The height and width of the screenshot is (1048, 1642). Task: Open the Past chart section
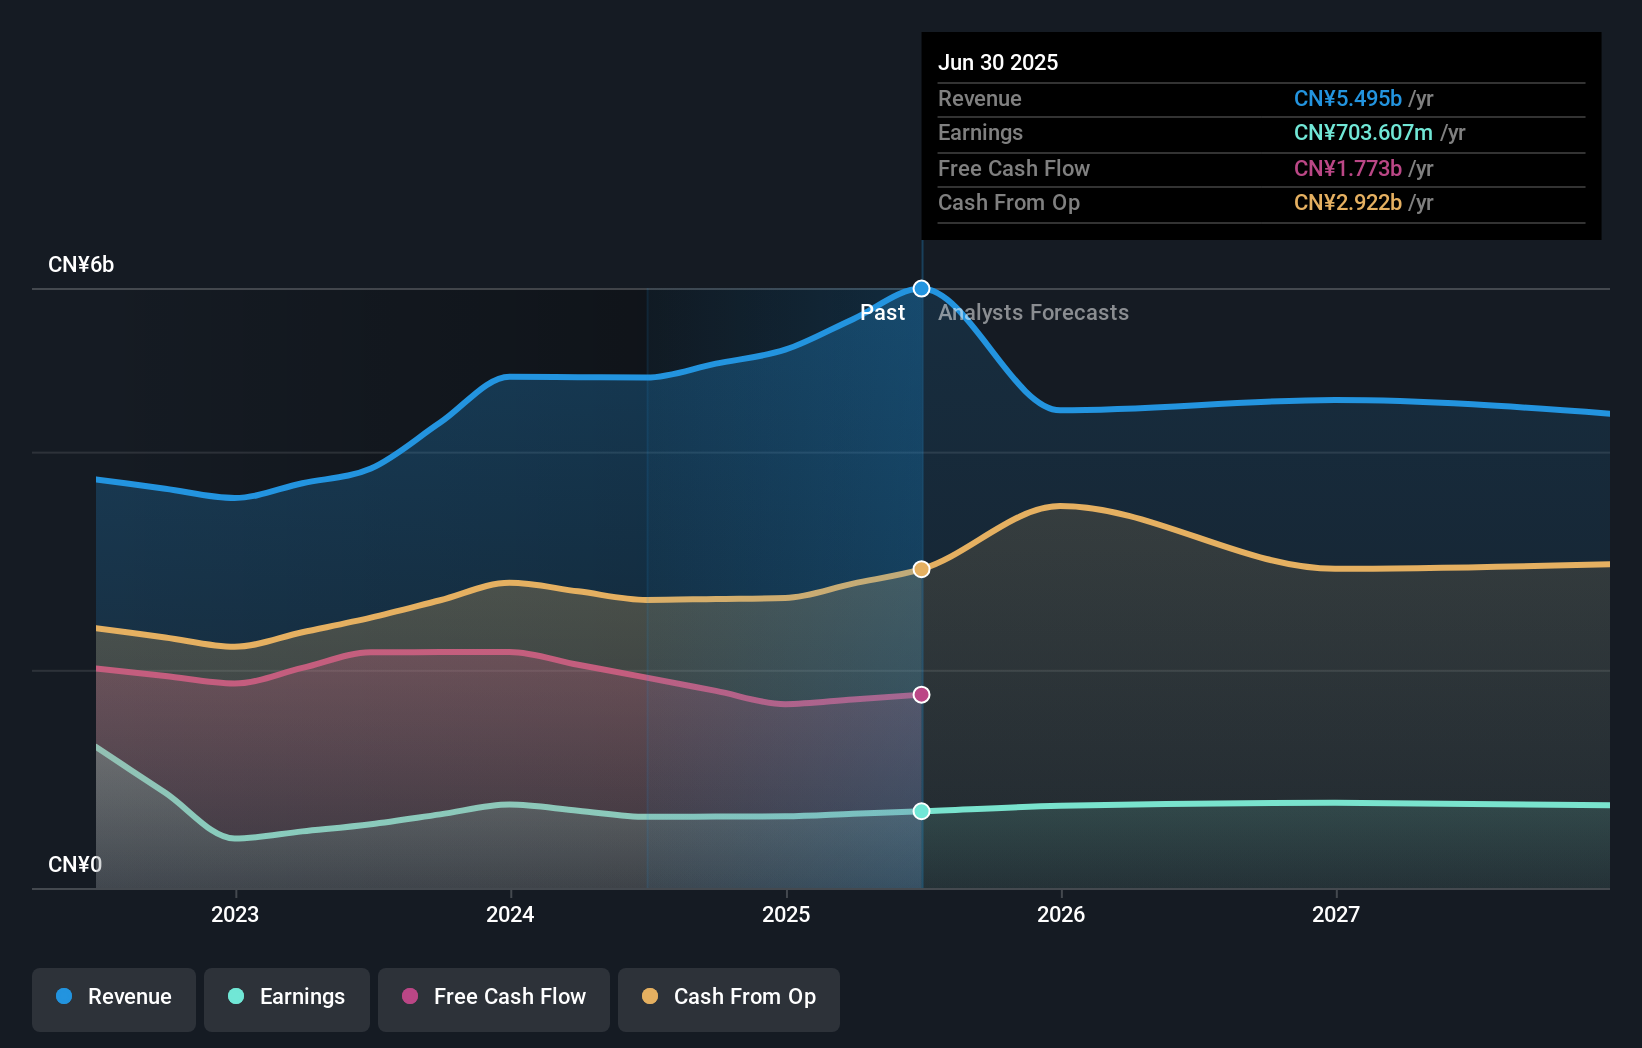pyautogui.click(x=883, y=312)
